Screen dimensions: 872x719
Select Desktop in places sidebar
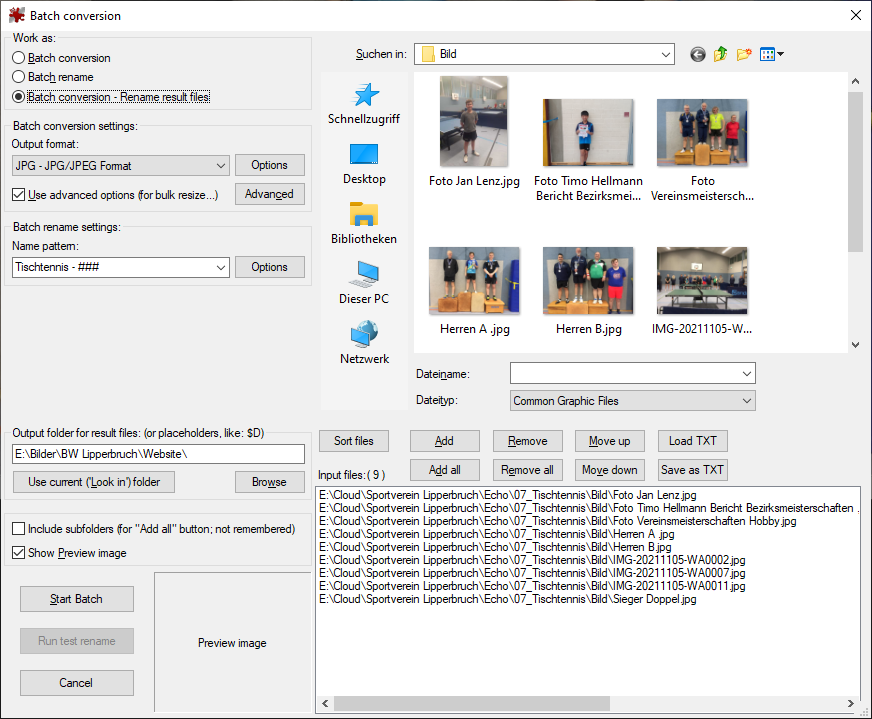pyautogui.click(x=364, y=164)
